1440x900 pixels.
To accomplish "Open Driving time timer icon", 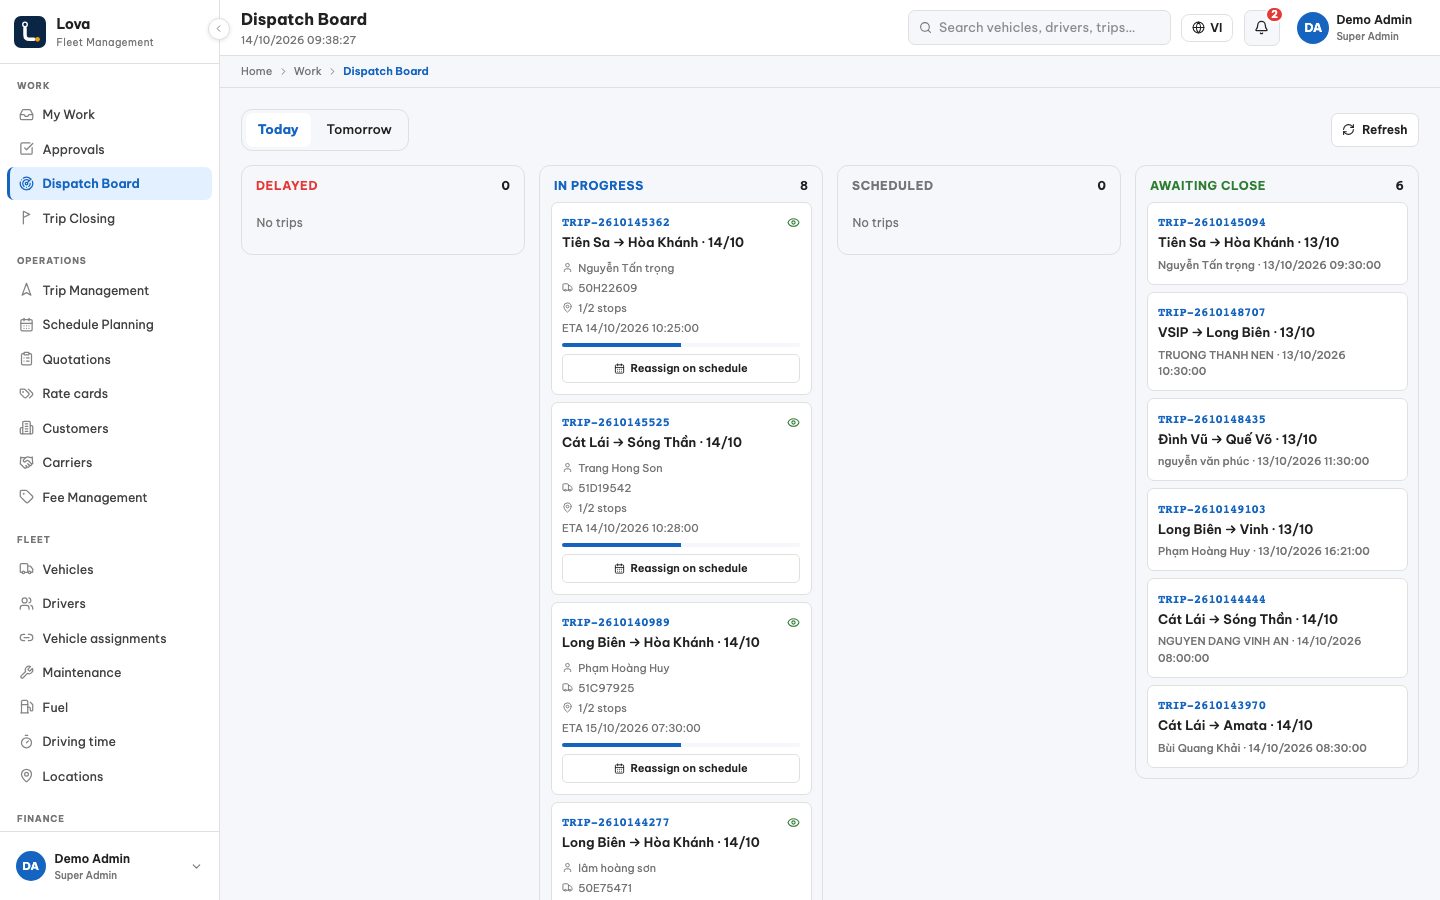I will [27, 741].
